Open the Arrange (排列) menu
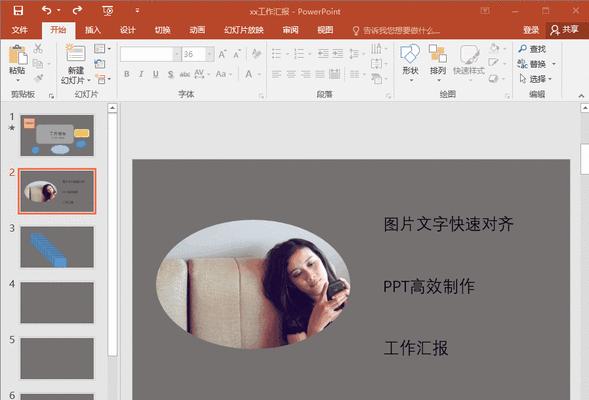This screenshot has width=589, height=400. pos(438,62)
